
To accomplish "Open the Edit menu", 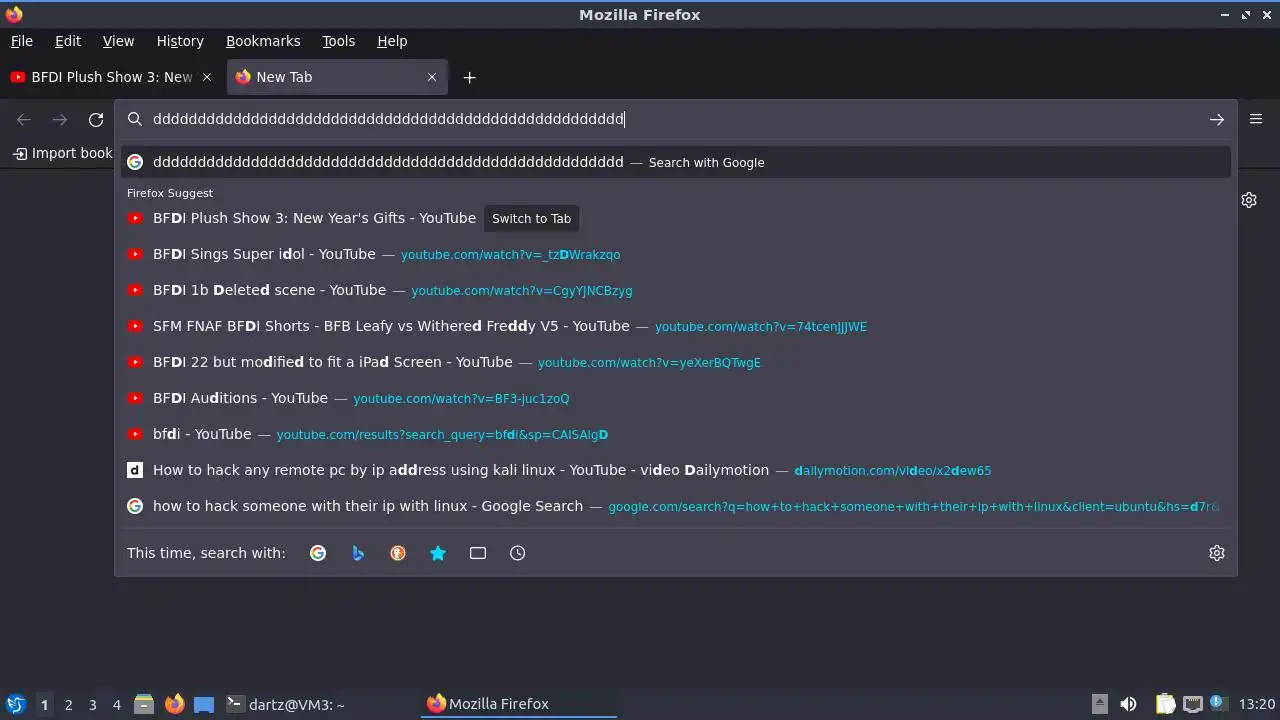I will click(x=68, y=41).
